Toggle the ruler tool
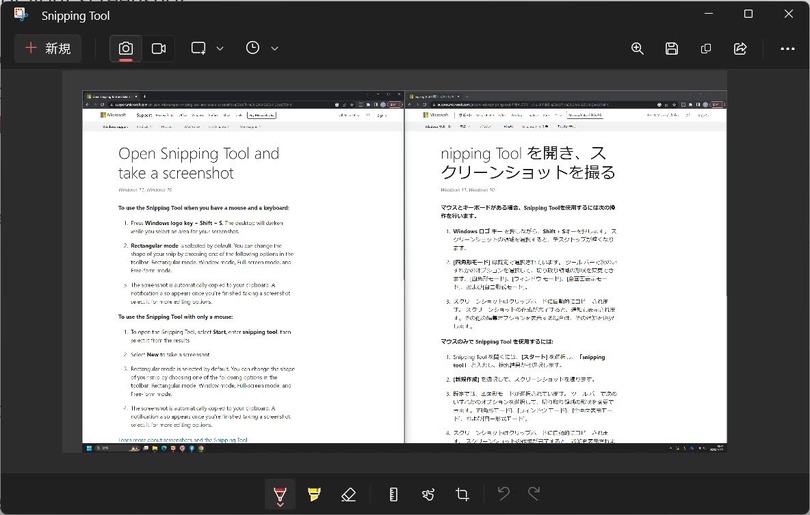 coord(393,494)
